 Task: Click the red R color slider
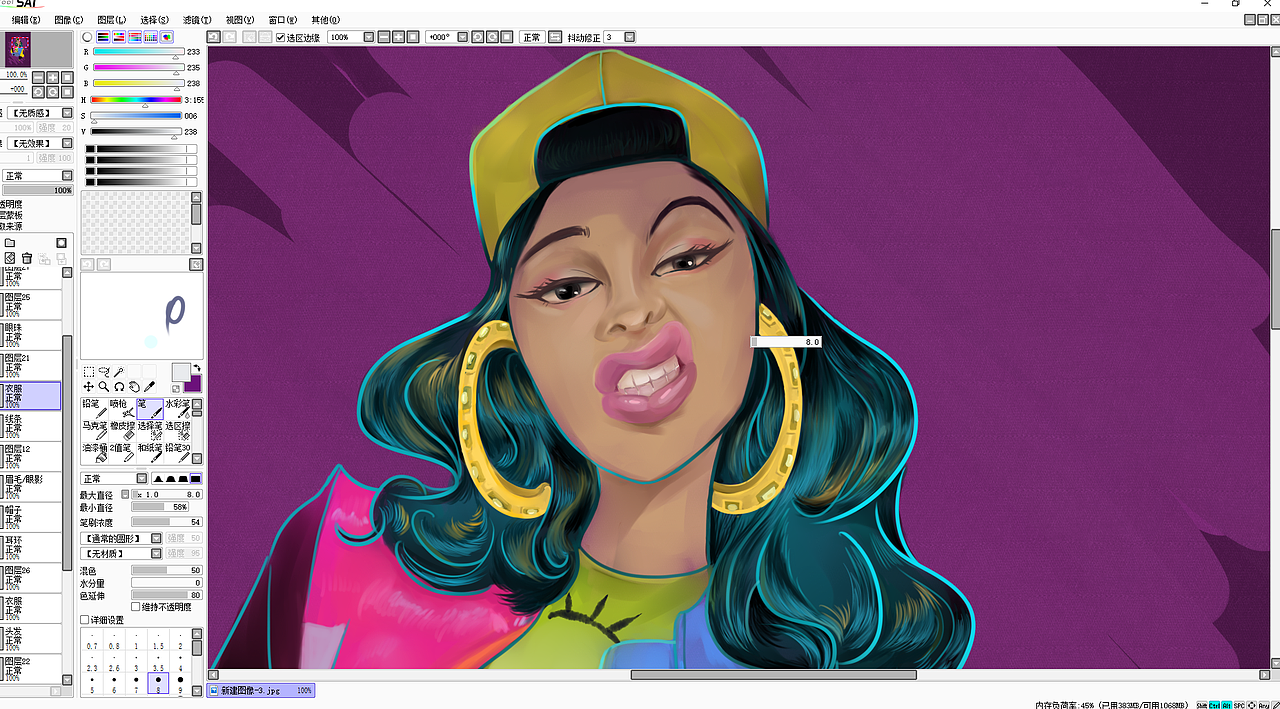tap(138, 51)
